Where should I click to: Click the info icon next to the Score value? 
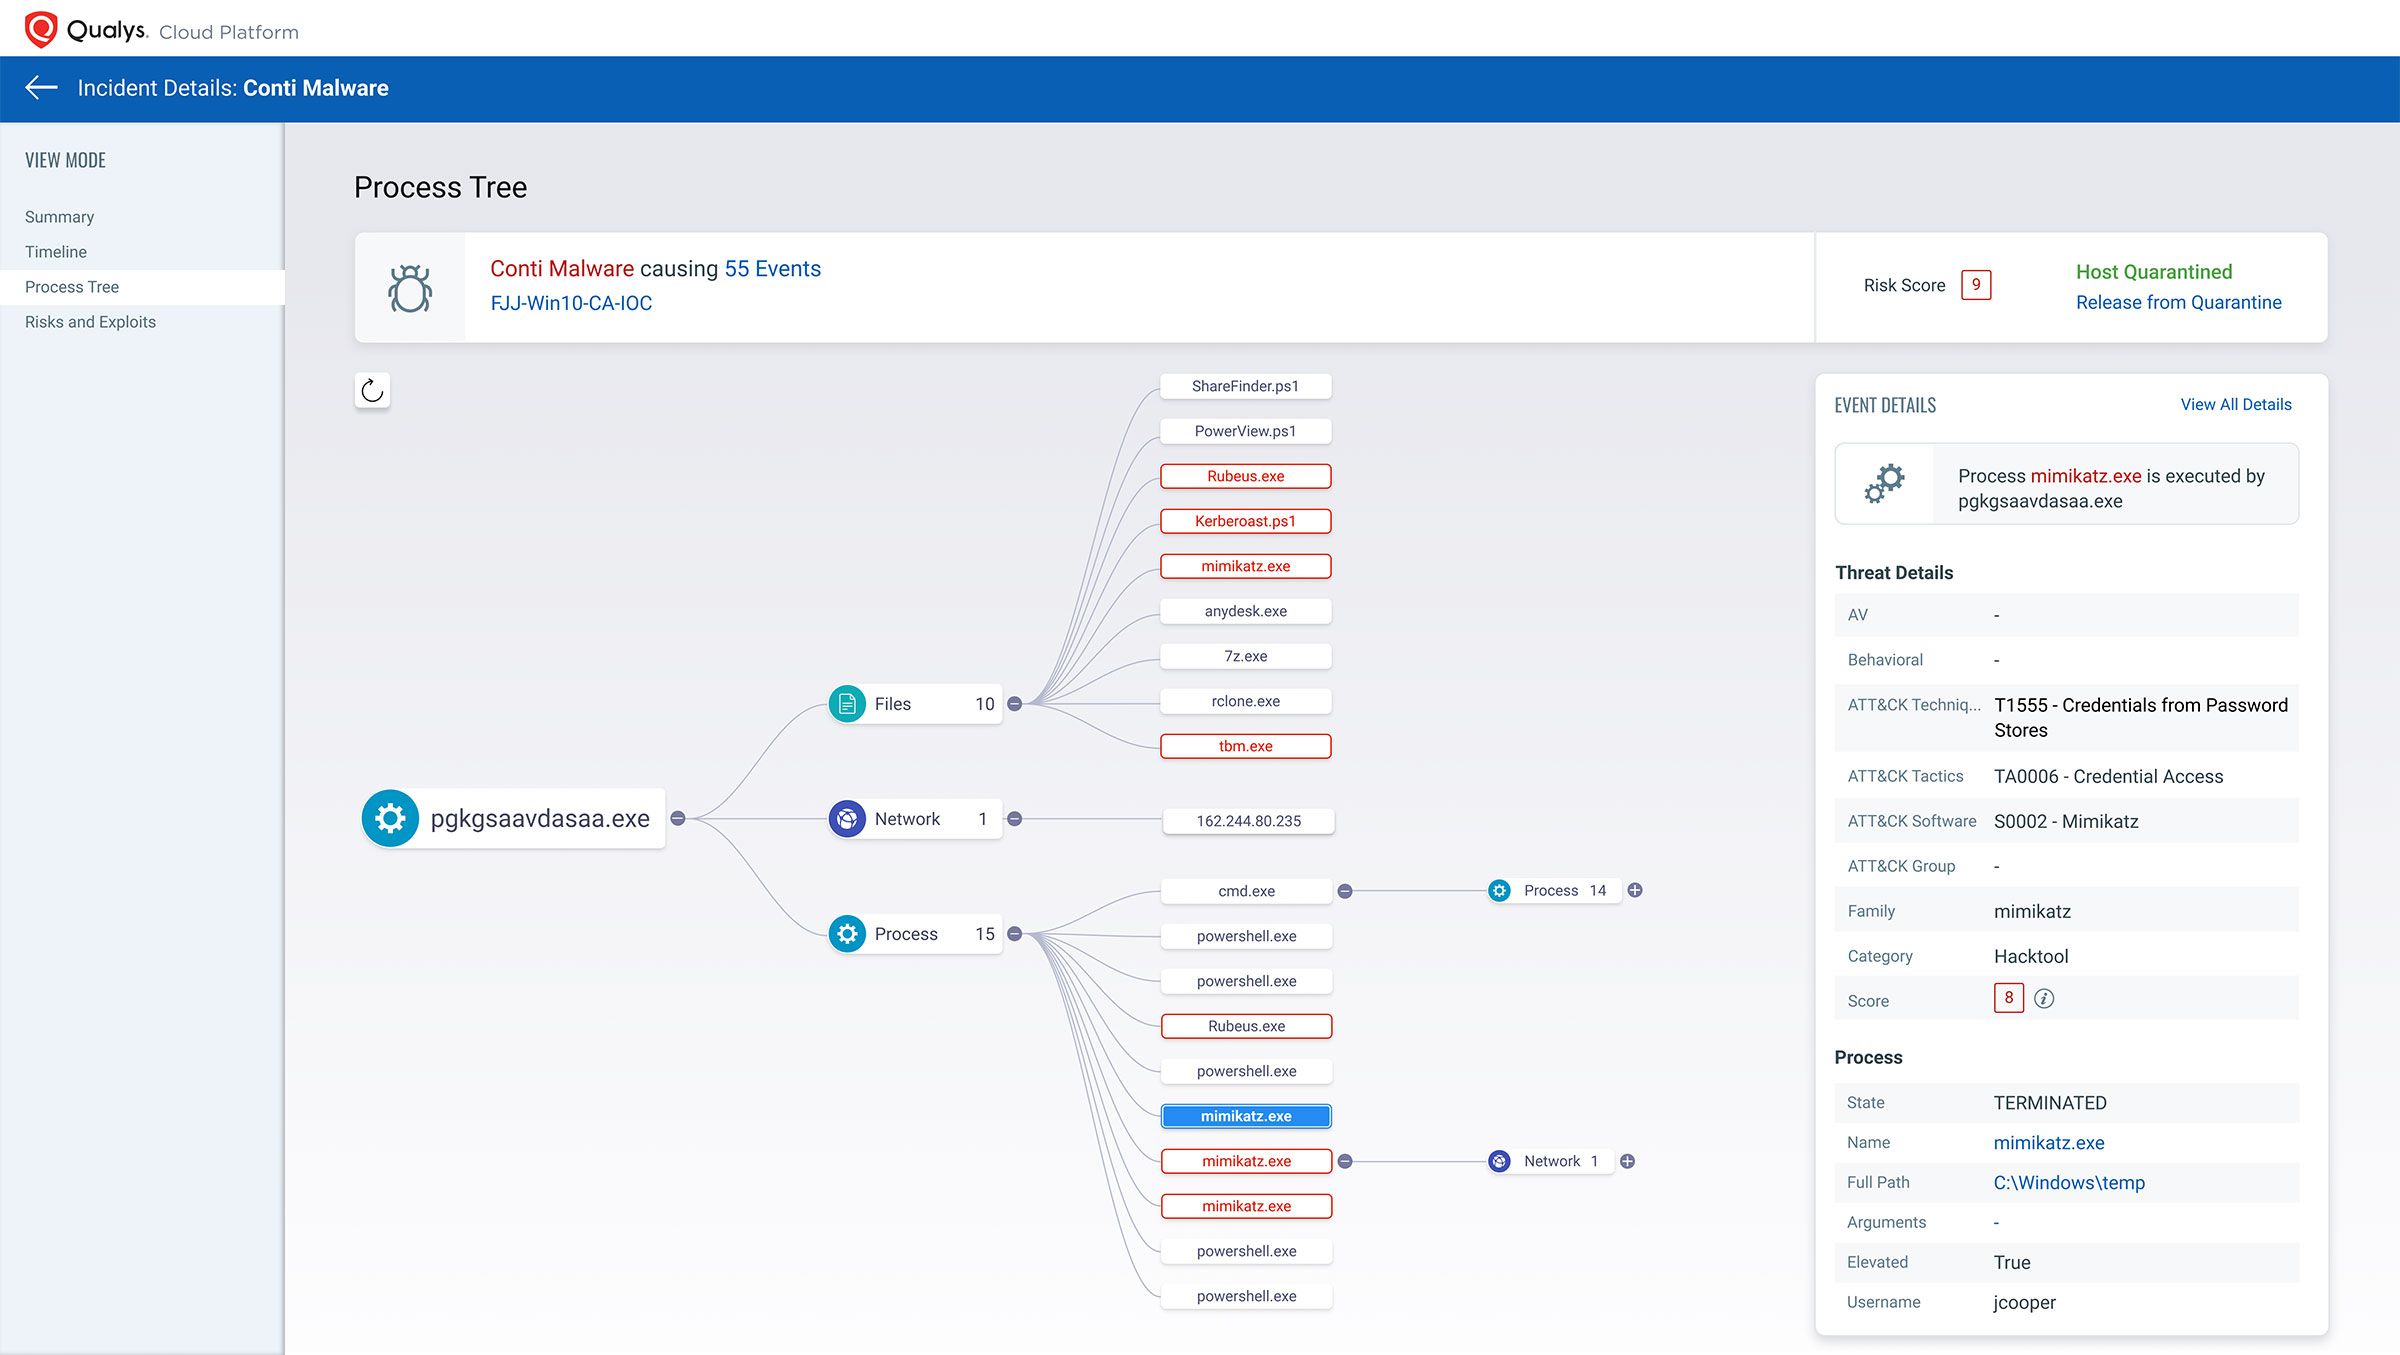tap(2044, 998)
